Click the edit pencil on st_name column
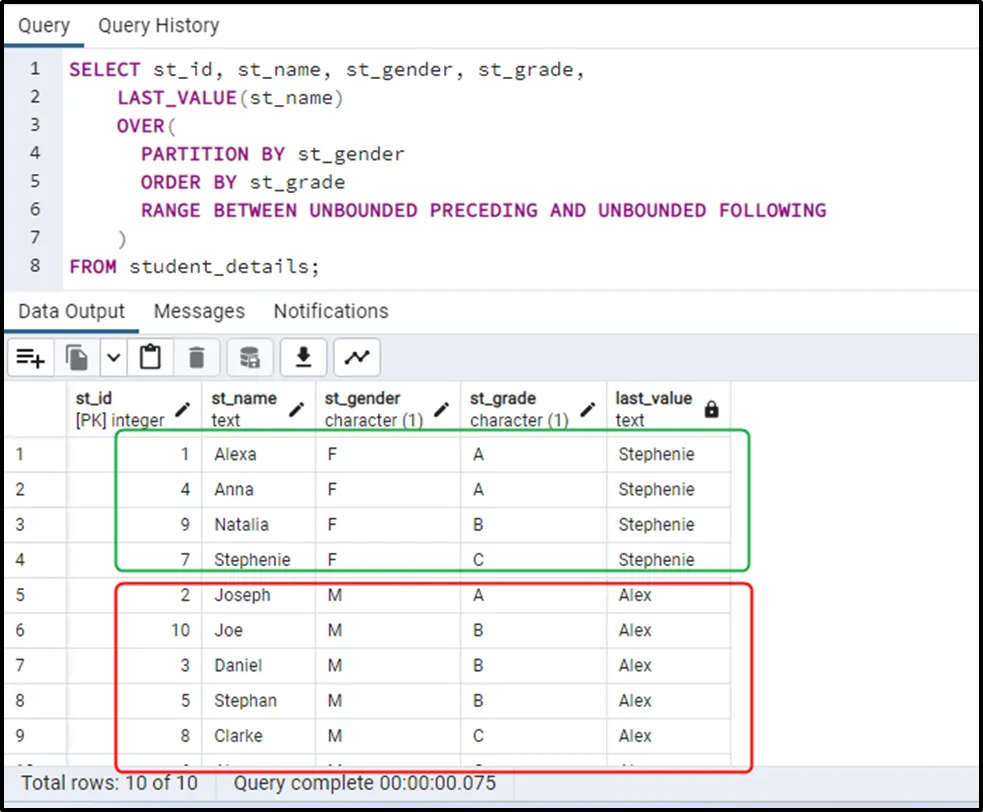 pos(297,409)
